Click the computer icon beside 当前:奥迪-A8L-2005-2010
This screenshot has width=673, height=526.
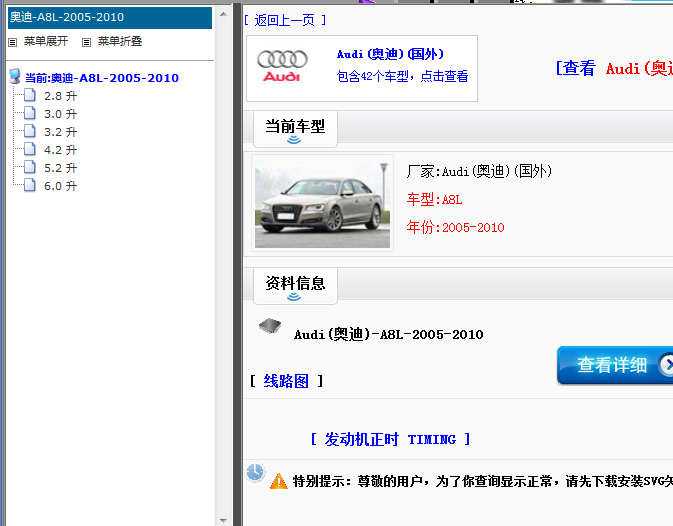coord(14,77)
